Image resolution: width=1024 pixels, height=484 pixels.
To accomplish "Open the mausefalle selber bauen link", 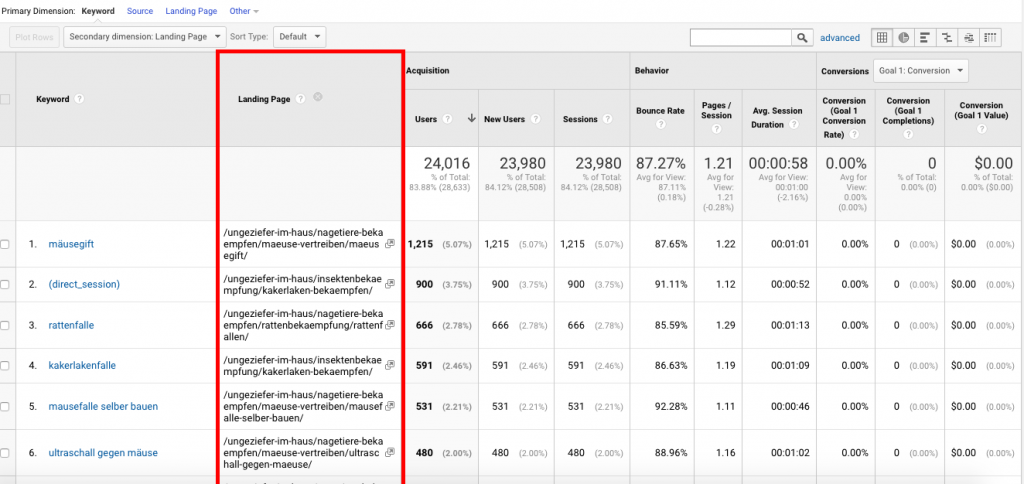I will pyautogui.click(x=103, y=406).
